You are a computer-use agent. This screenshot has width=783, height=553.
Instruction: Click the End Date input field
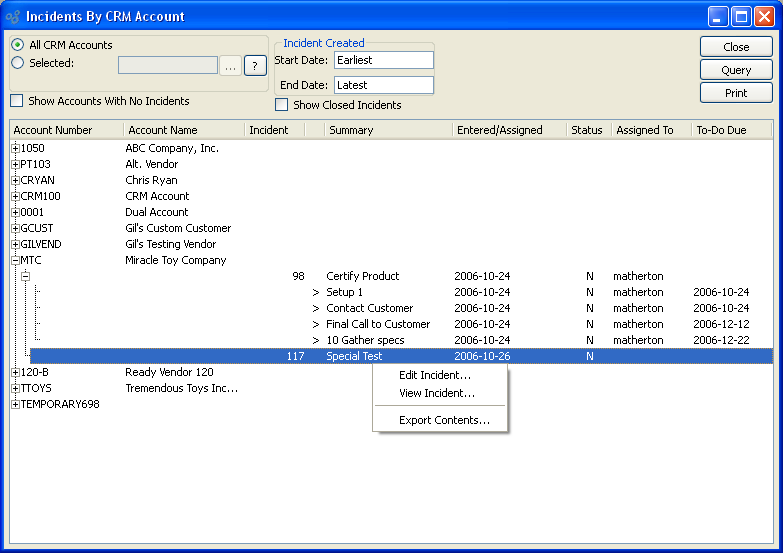pos(383,85)
